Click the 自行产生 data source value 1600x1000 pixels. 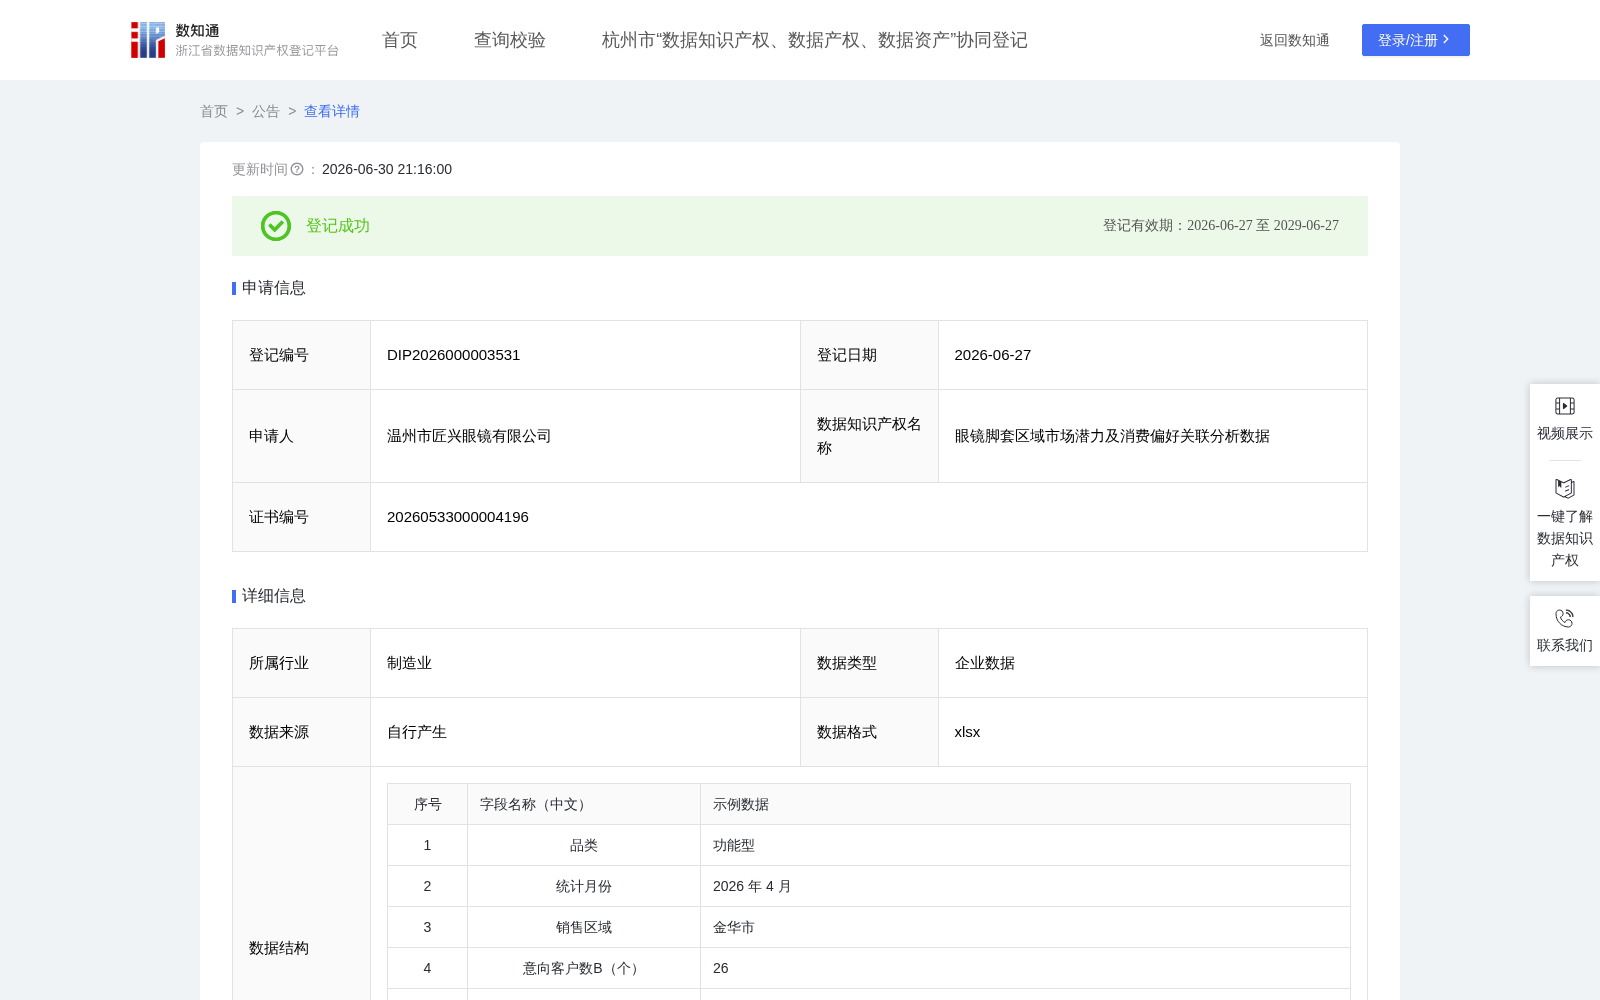tap(417, 732)
